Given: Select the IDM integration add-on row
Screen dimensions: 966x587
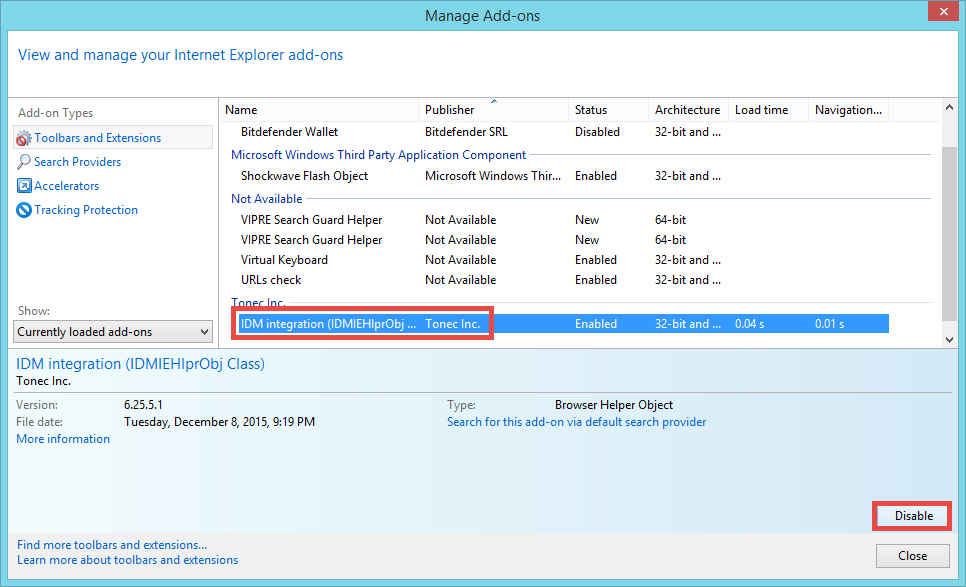Looking at the screenshot, I should (x=561, y=323).
